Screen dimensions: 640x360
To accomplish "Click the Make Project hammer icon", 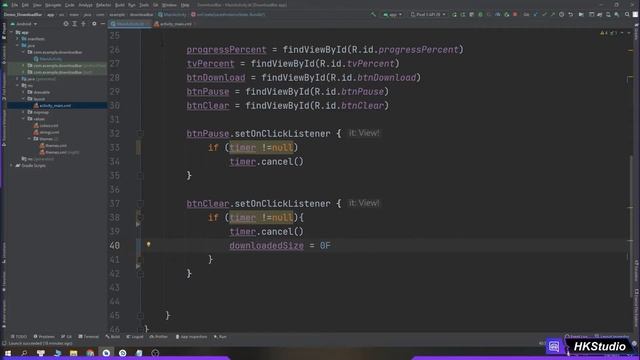I will pos(373,14).
